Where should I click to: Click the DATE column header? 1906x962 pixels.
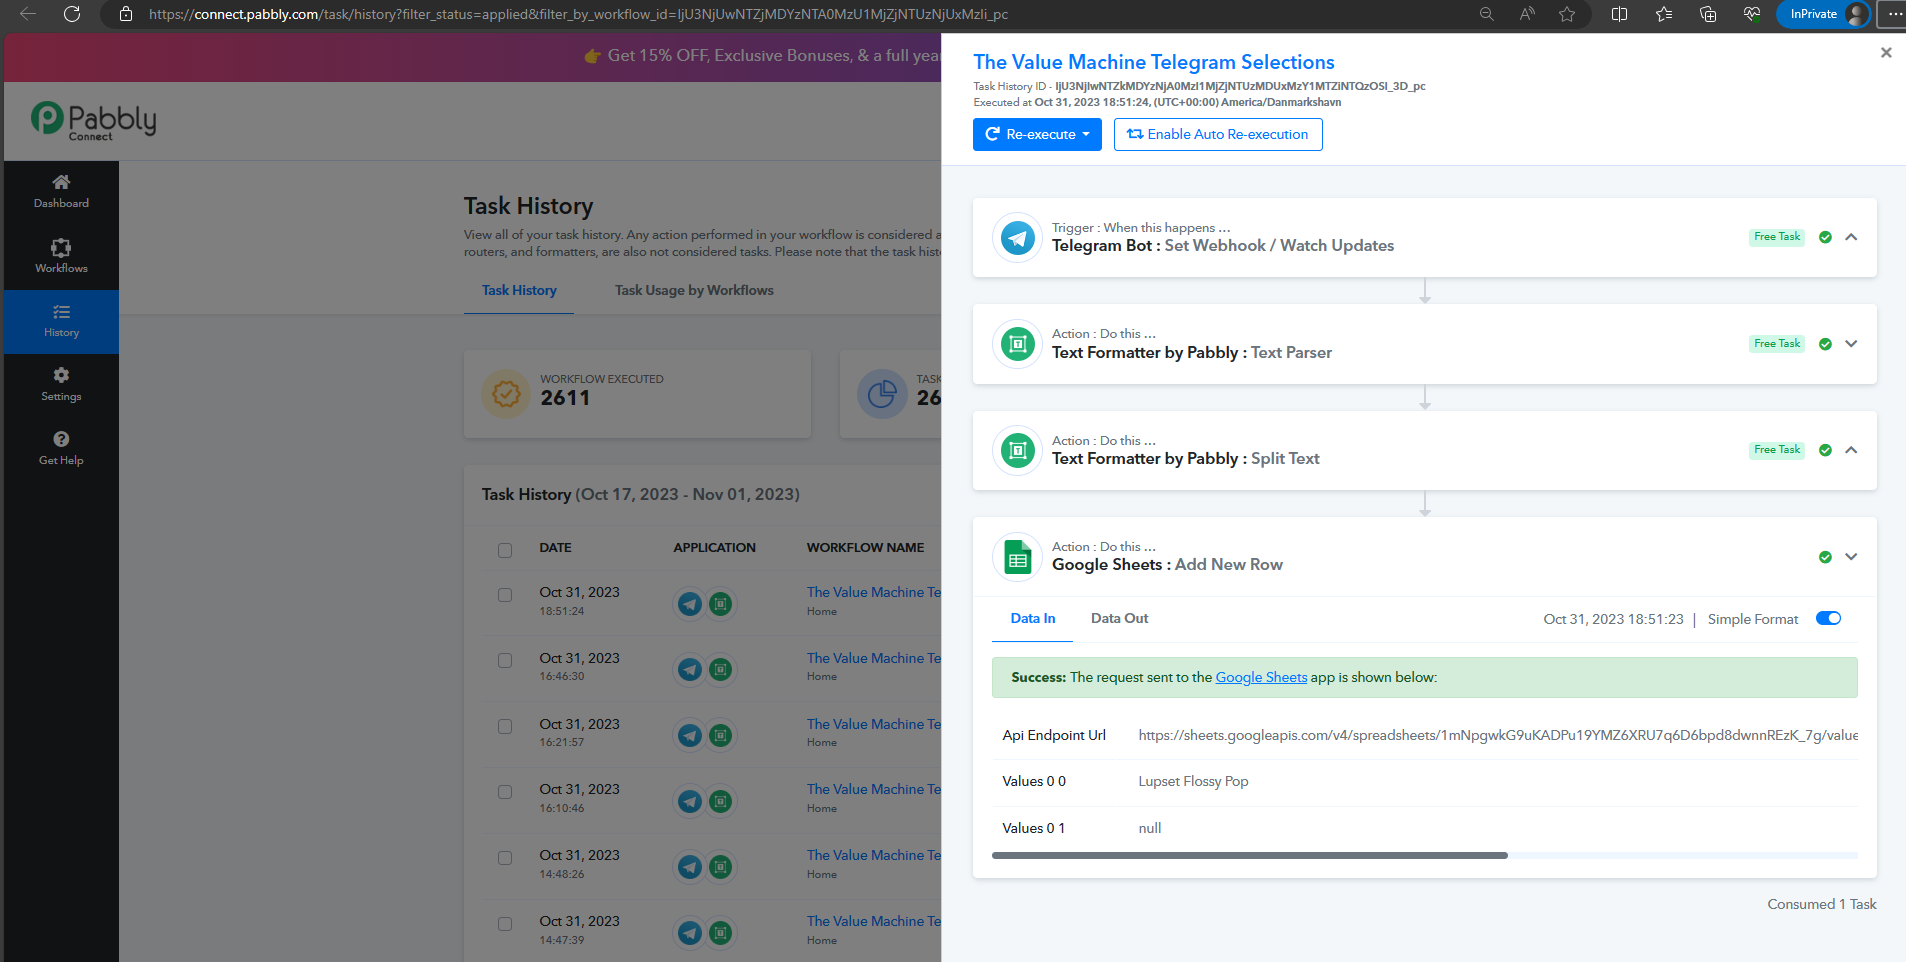[x=556, y=548]
